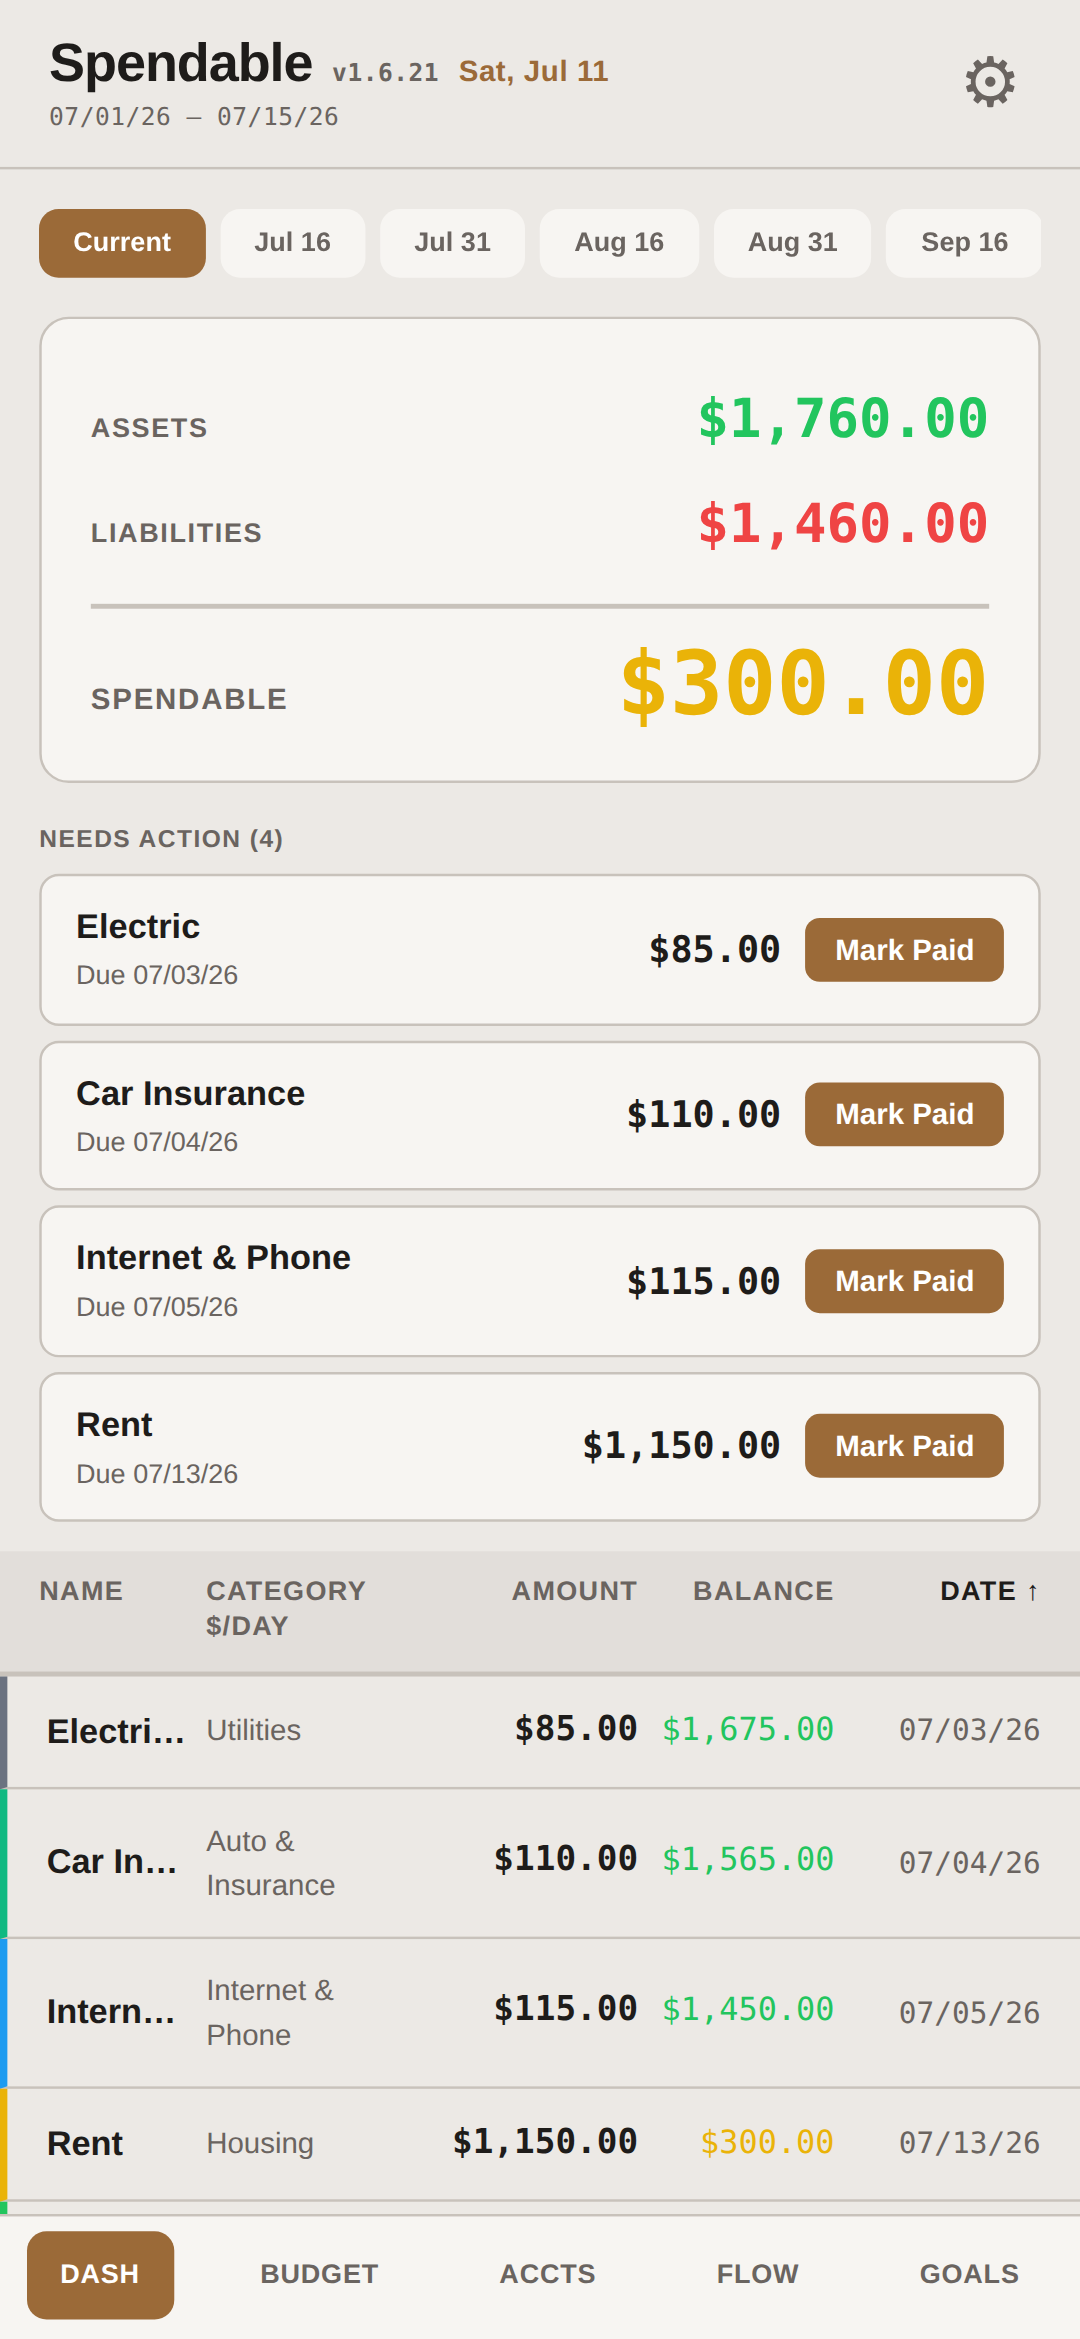
Task: Choose the Aug 16 period
Action: click(x=619, y=243)
